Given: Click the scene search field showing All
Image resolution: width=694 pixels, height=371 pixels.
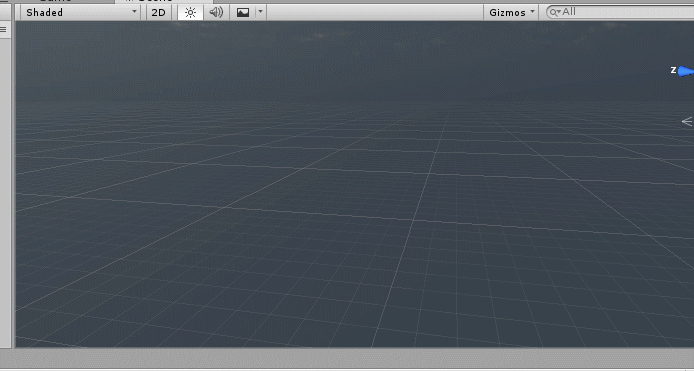Looking at the screenshot, I should tap(620, 12).
